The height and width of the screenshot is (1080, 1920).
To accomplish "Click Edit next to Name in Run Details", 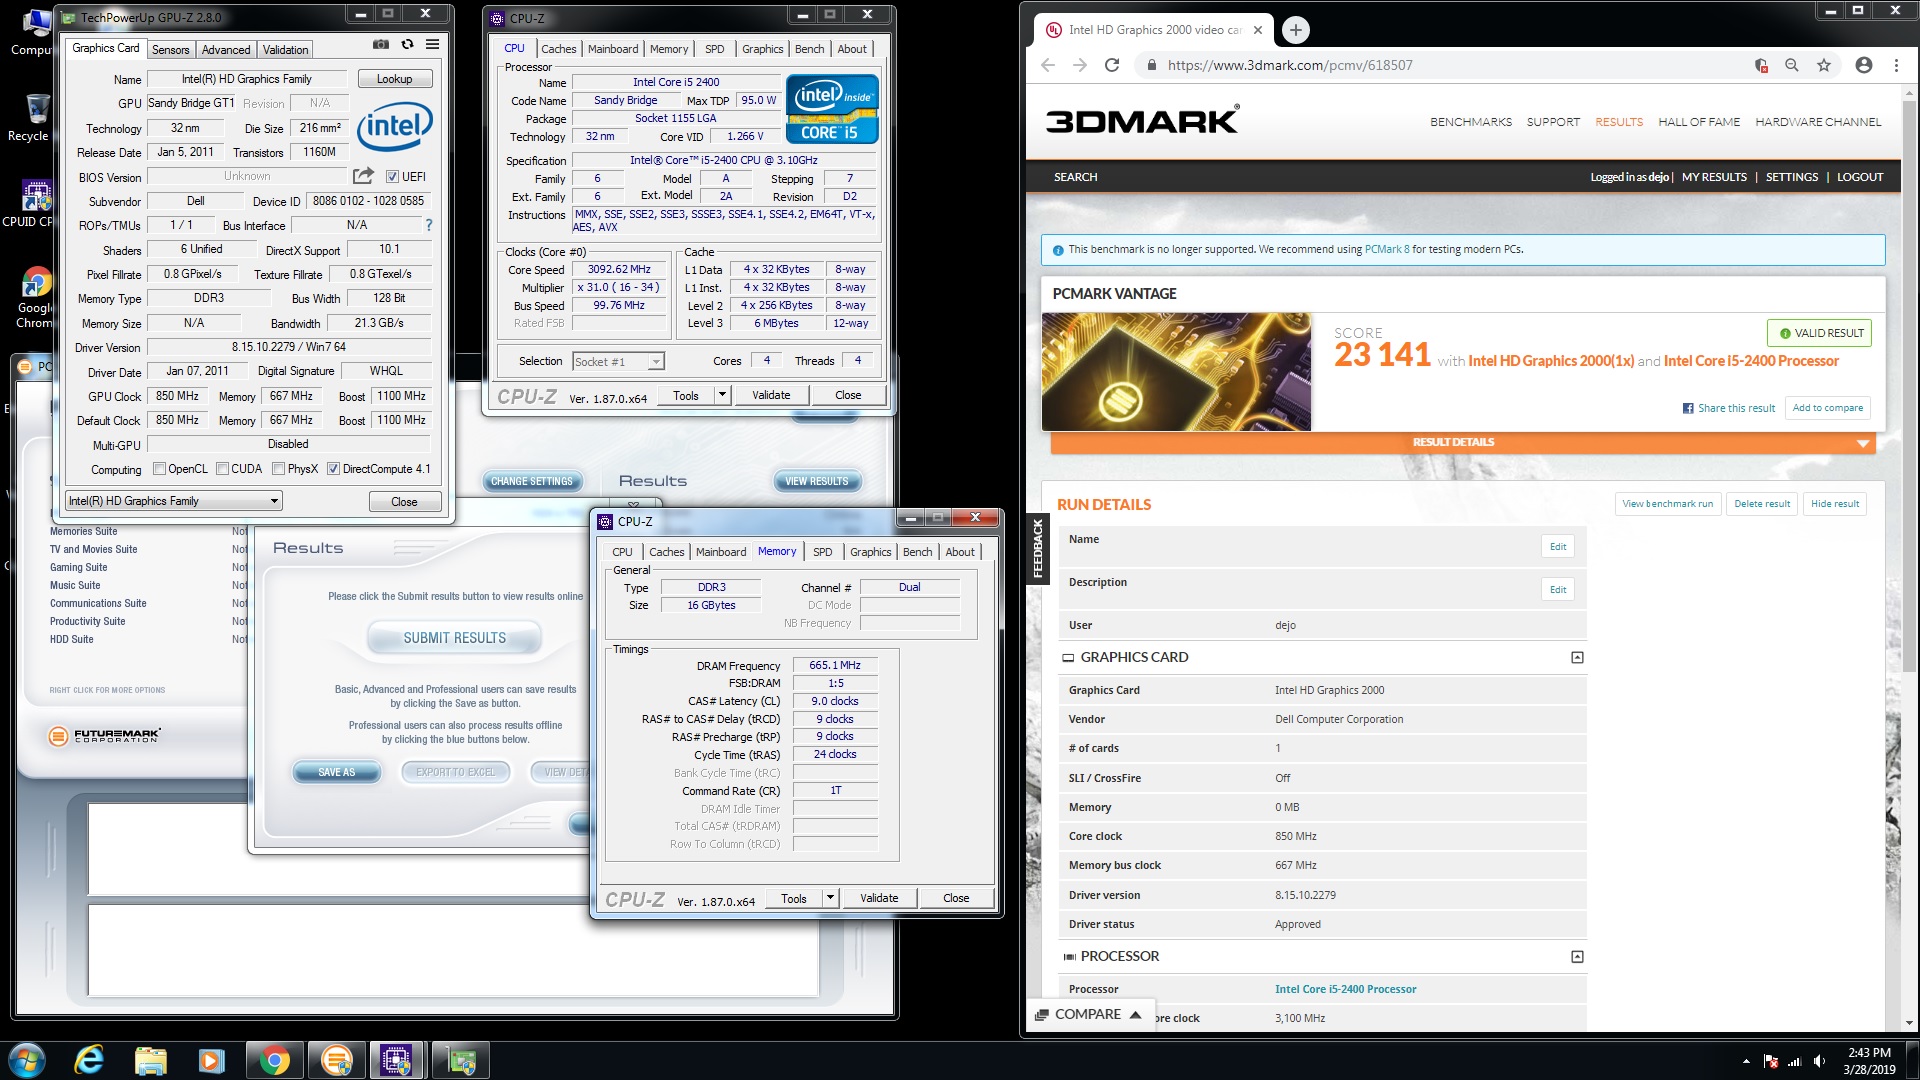I will pos(1558,547).
